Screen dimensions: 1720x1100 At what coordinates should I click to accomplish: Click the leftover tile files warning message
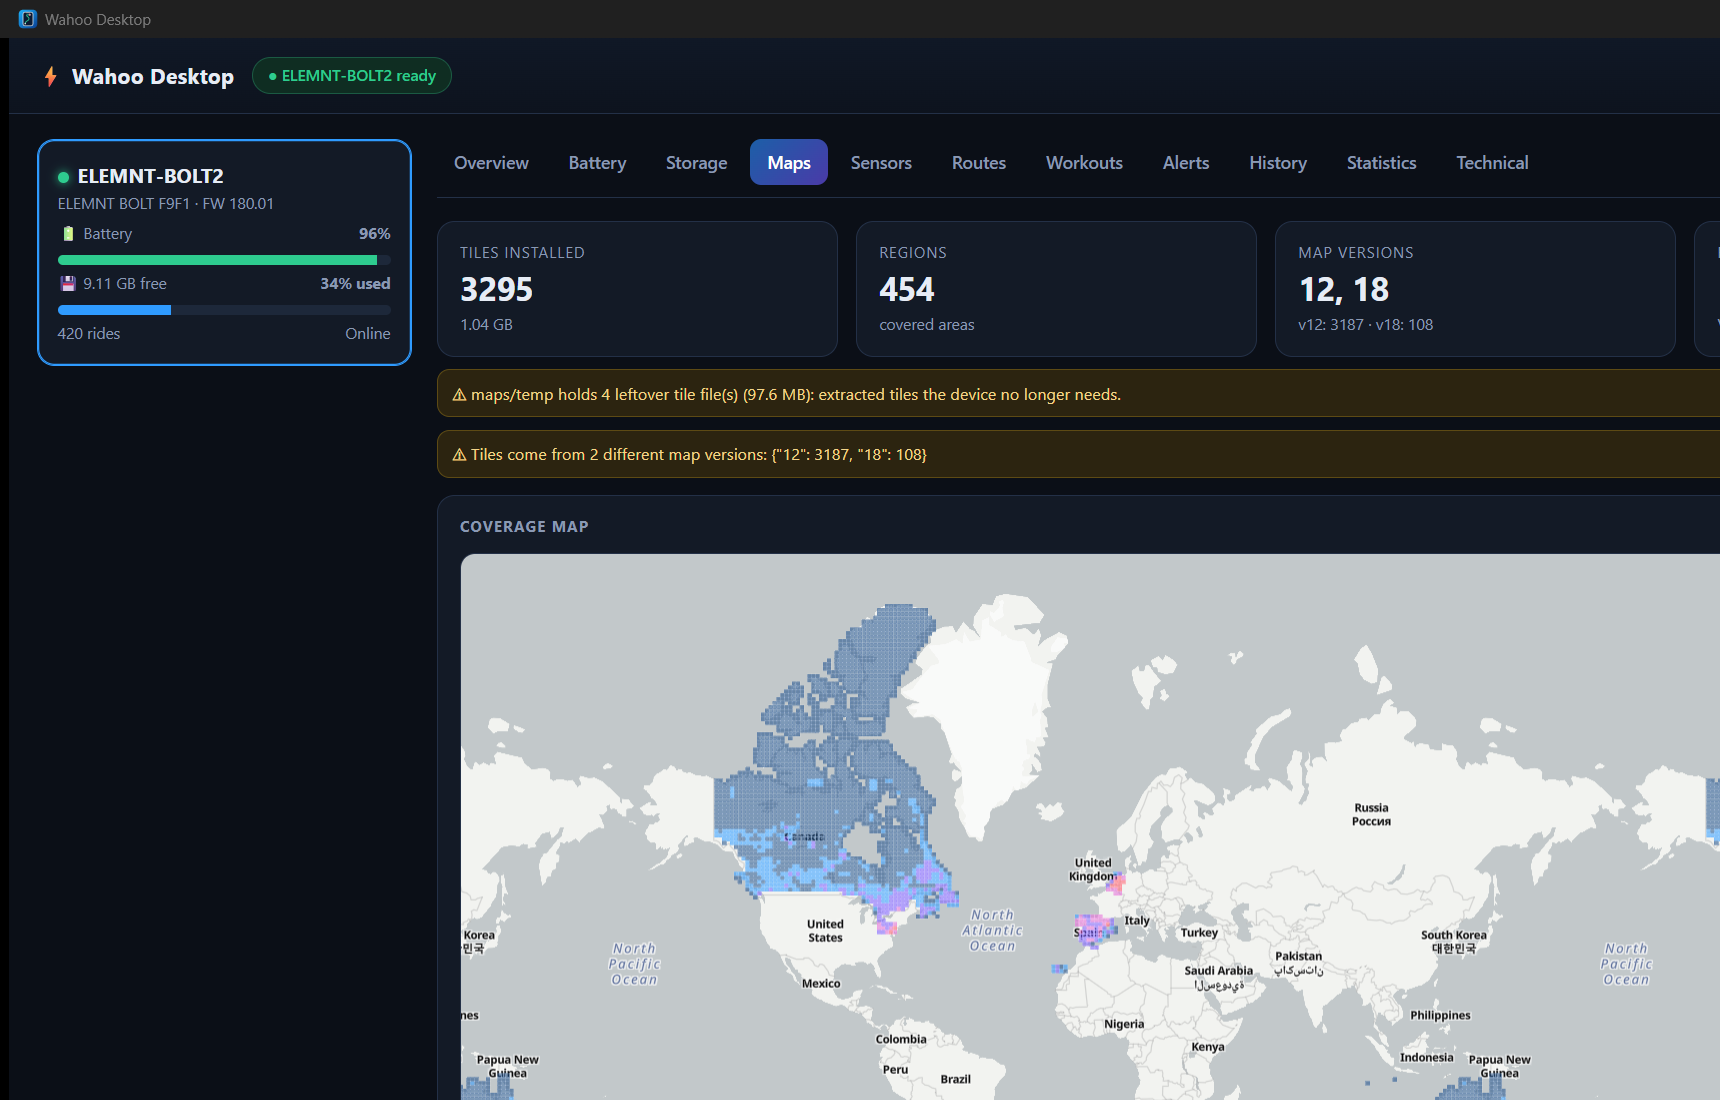pos(796,395)
